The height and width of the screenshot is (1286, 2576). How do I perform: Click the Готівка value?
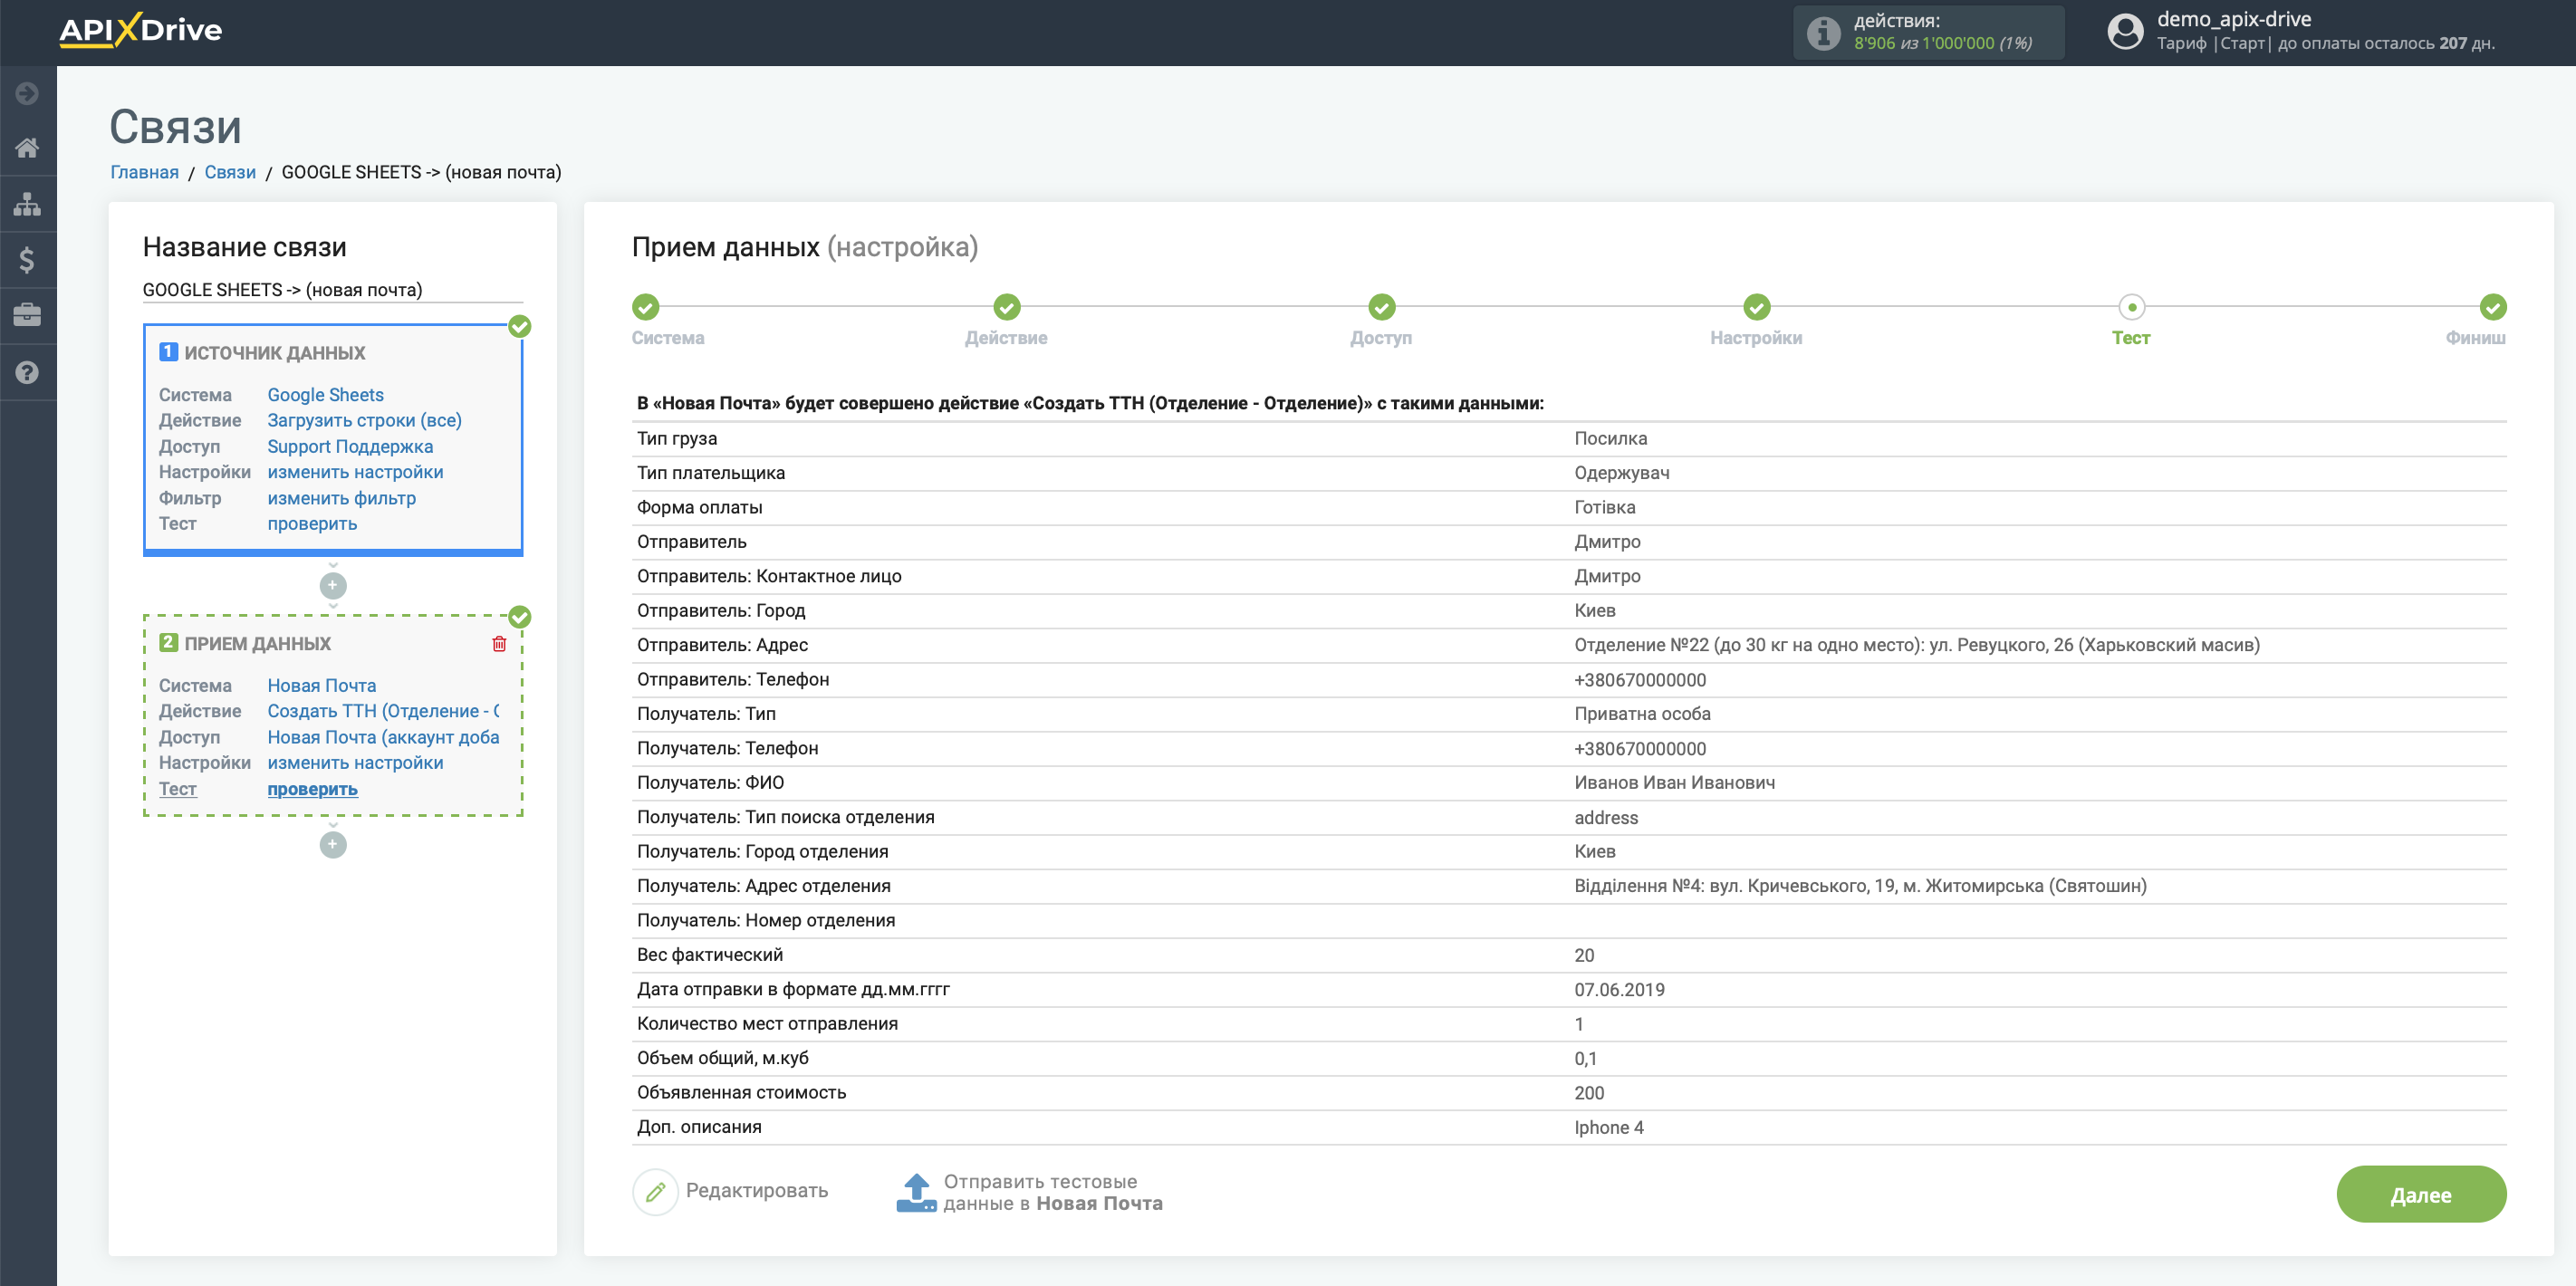1604,507
